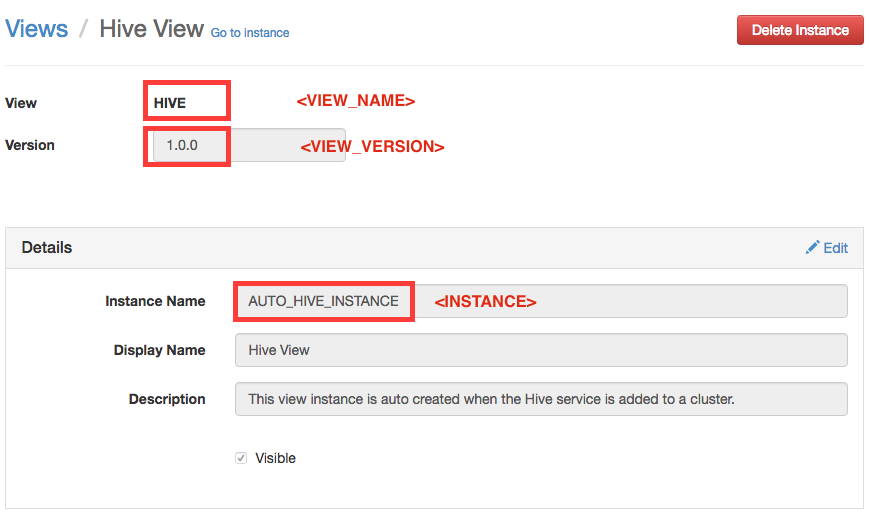This screenshot has height=514, width=870.
Task: Click the Instance Name label
Action: [155, 301]
